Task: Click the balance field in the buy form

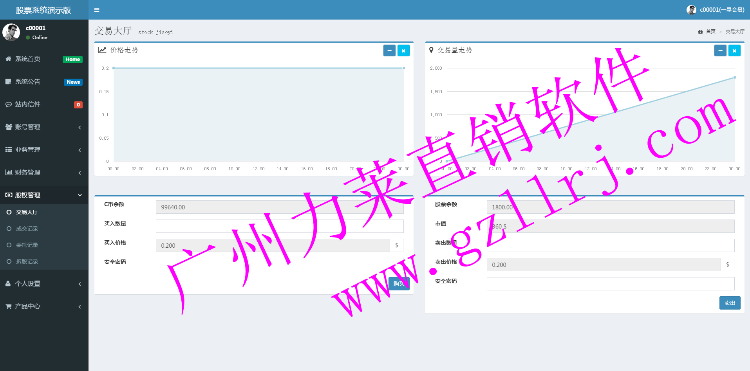Action: tap(280, 207)
